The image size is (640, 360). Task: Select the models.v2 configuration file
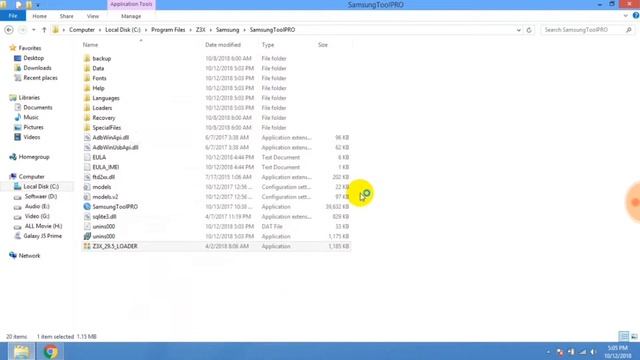pyautogui.click(x=105, y=197)
